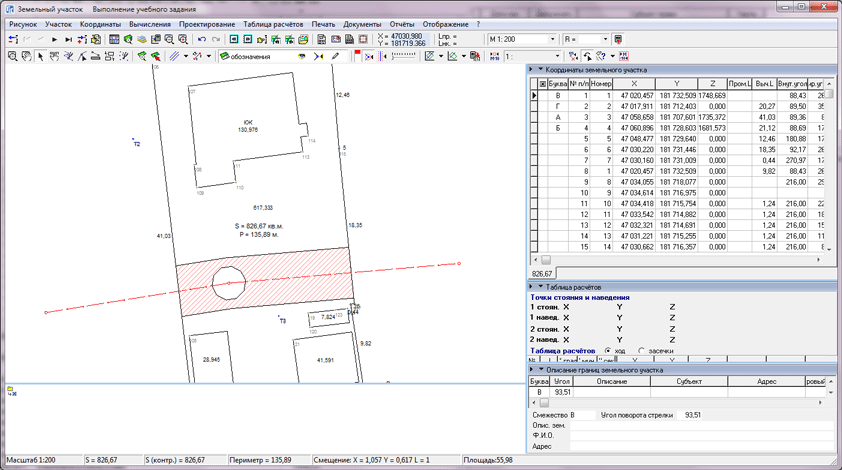842x470 pixels.
Task: Open the Участок menu
Action: (x=59, y=24)
